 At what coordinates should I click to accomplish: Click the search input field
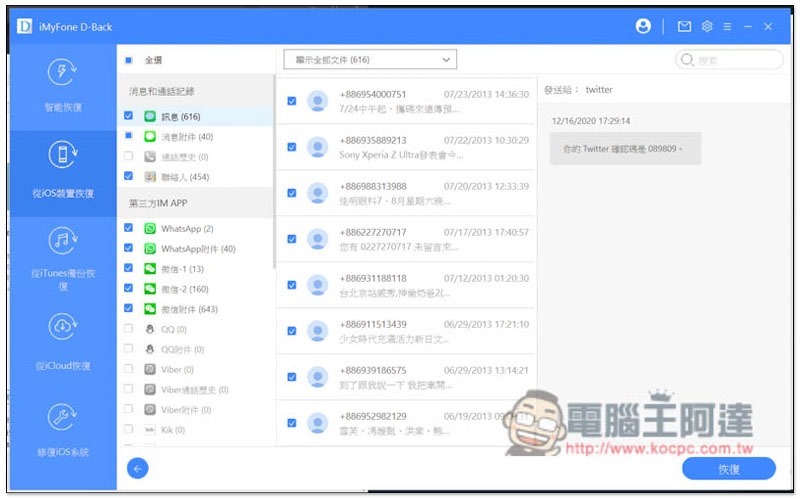tap(732, 60)
